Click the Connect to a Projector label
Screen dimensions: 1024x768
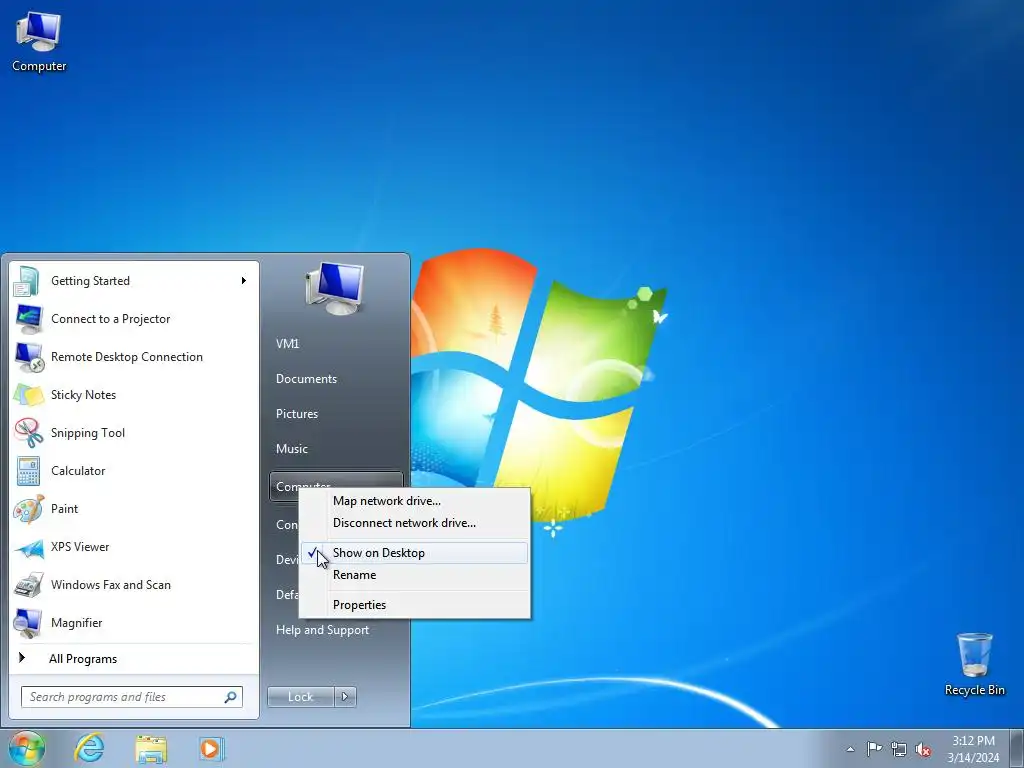coord(111,319)
